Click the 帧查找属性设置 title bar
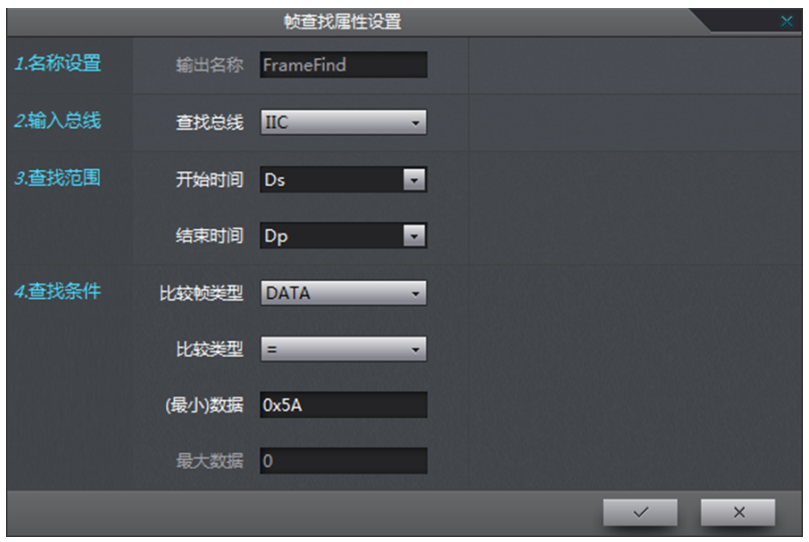 point(343,22)
